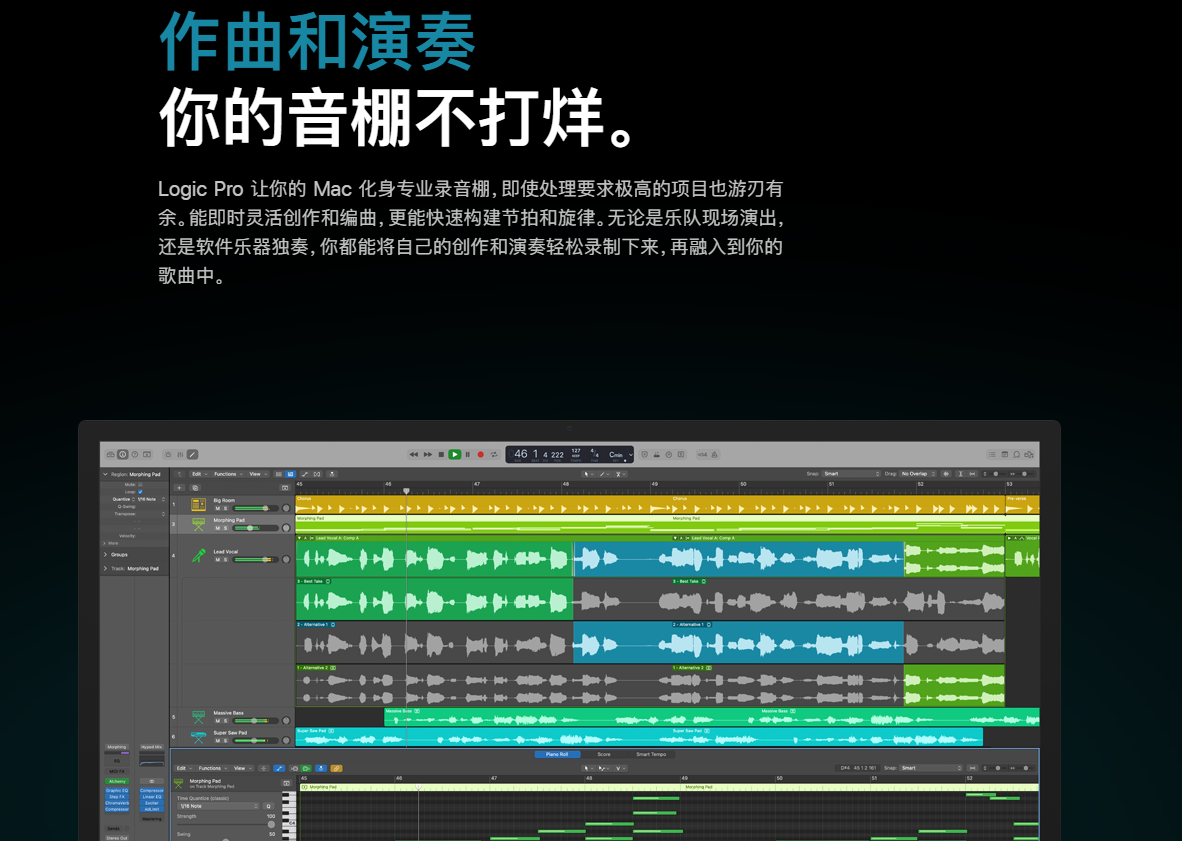The height and width of the screenshot is (841, 1182).
Task: Click the Lead Vocal microphone track icon
Action: pyautogui.click(x=198, y=555)
